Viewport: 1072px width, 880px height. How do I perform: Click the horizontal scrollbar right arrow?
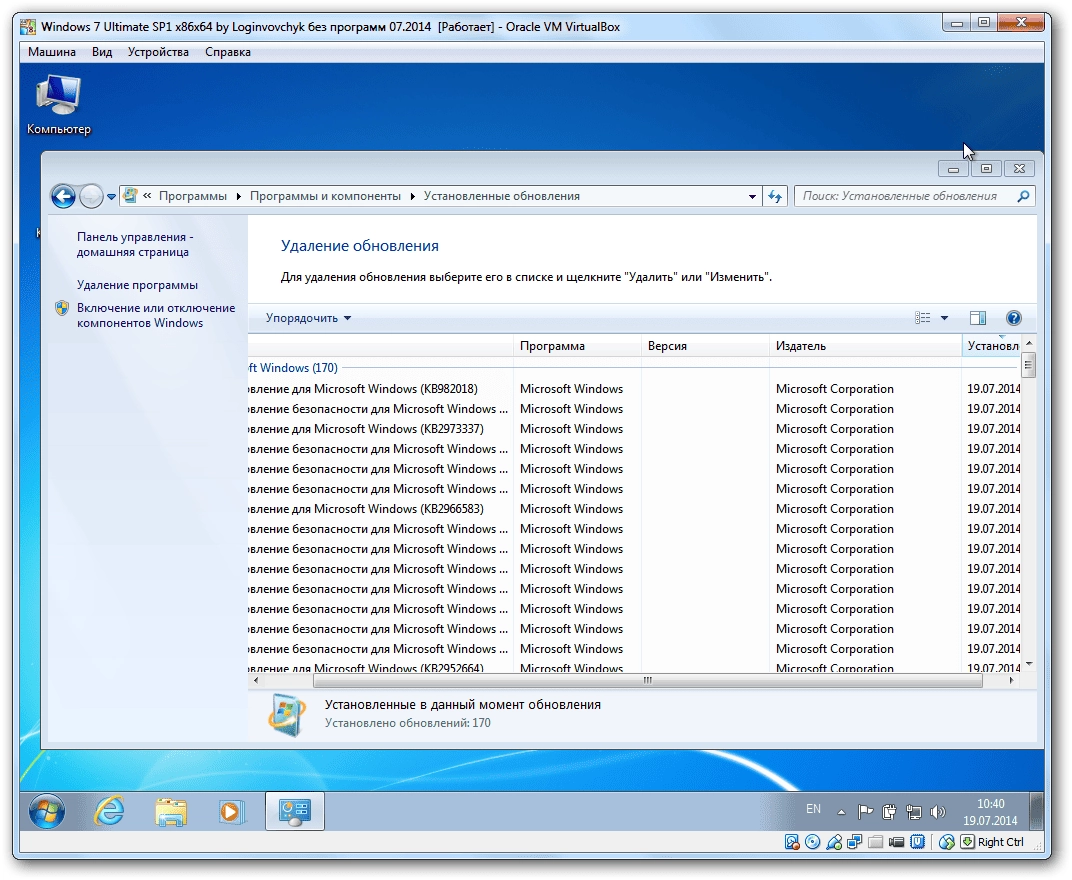point(1011,680)
